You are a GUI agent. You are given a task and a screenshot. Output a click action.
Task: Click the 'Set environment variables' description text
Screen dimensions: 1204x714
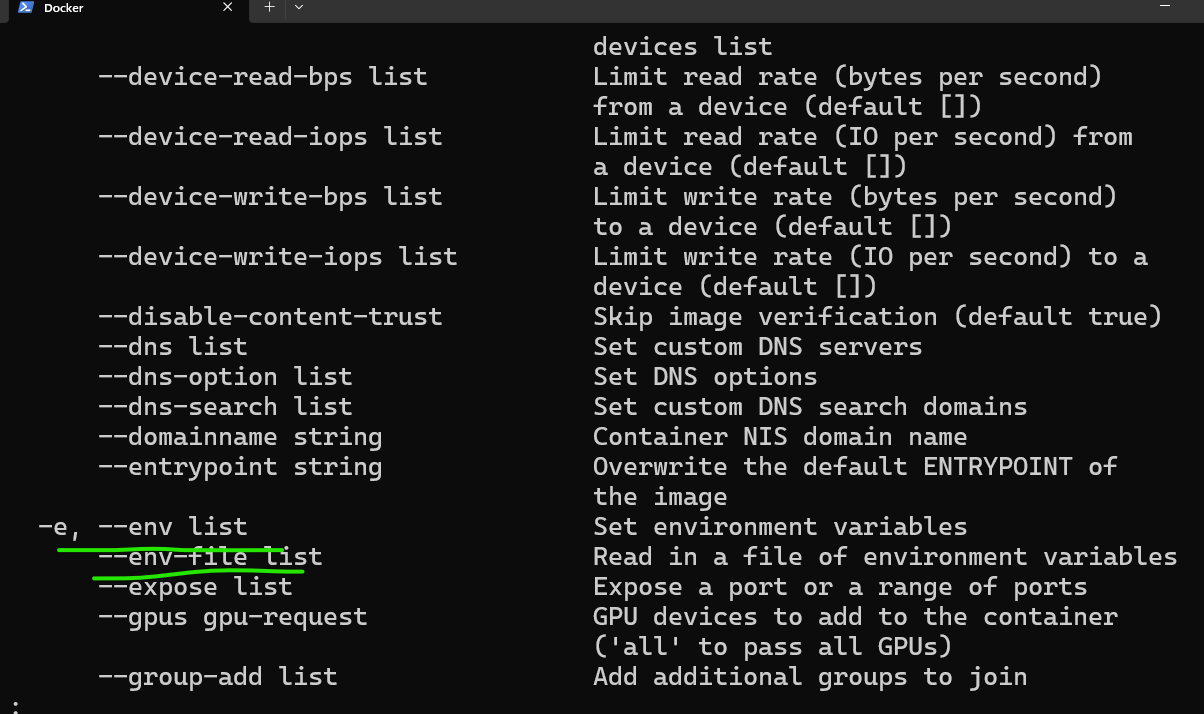click(780, 526)
